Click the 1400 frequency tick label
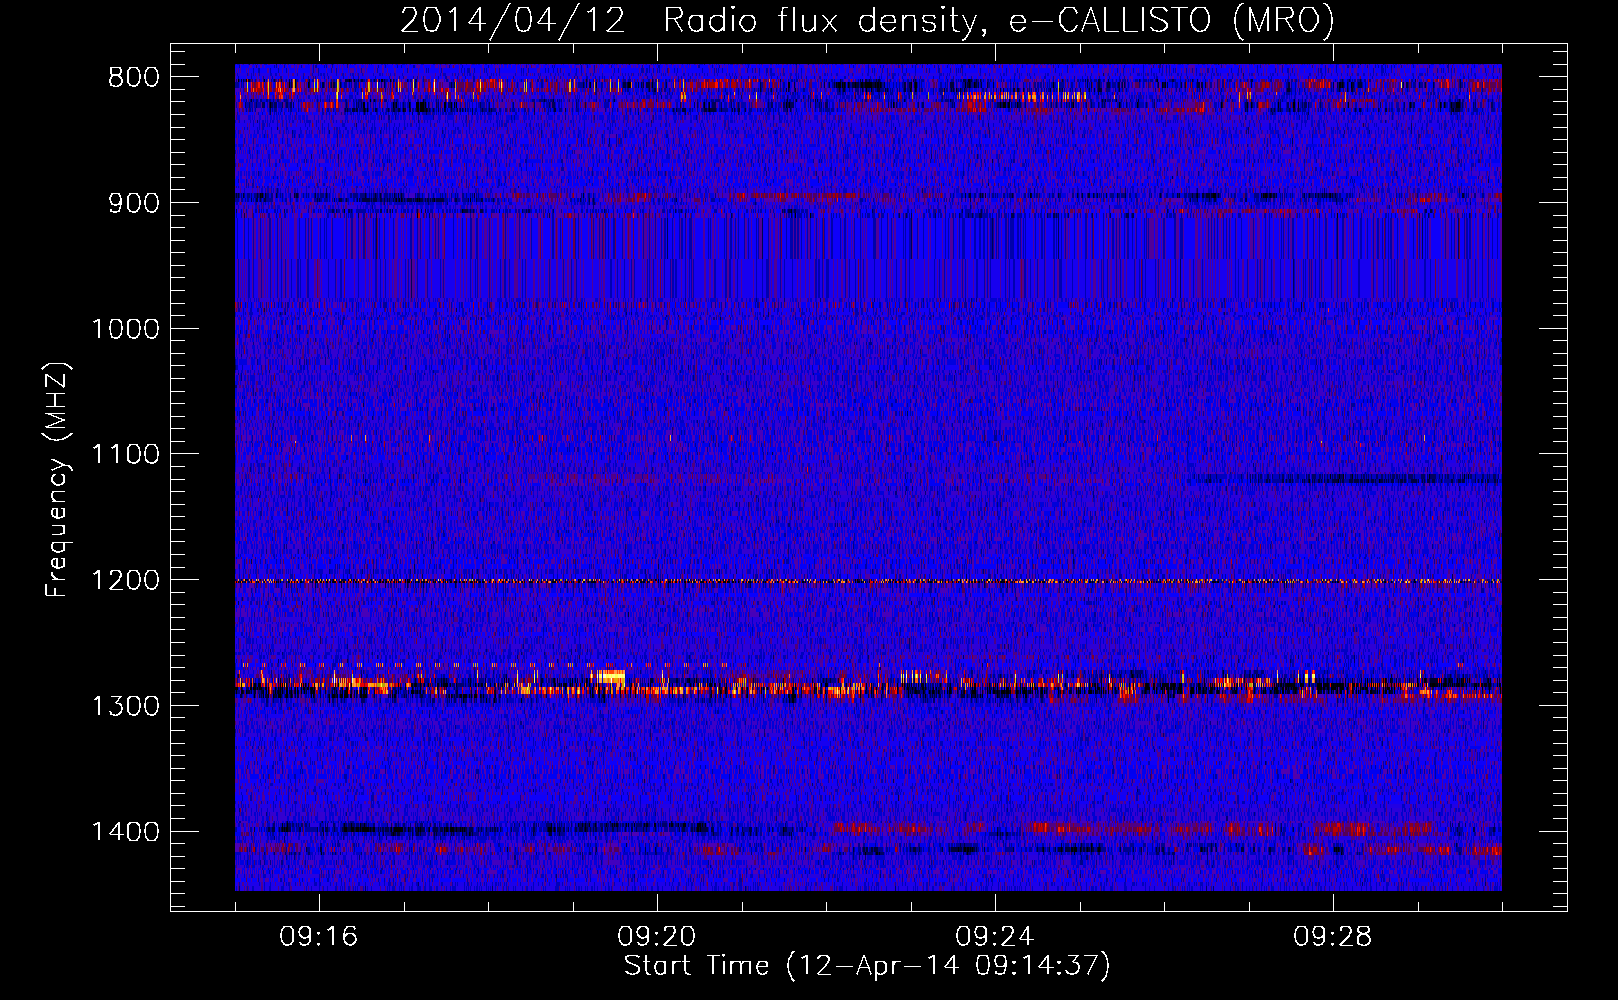 125,832
